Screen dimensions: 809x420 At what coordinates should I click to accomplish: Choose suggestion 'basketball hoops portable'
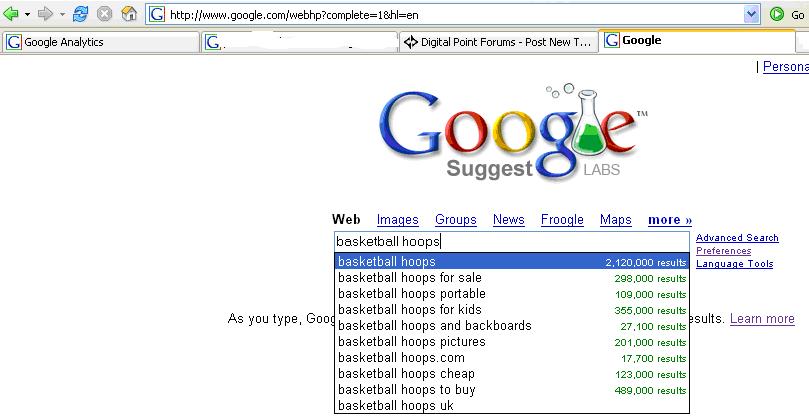(512, 294)
